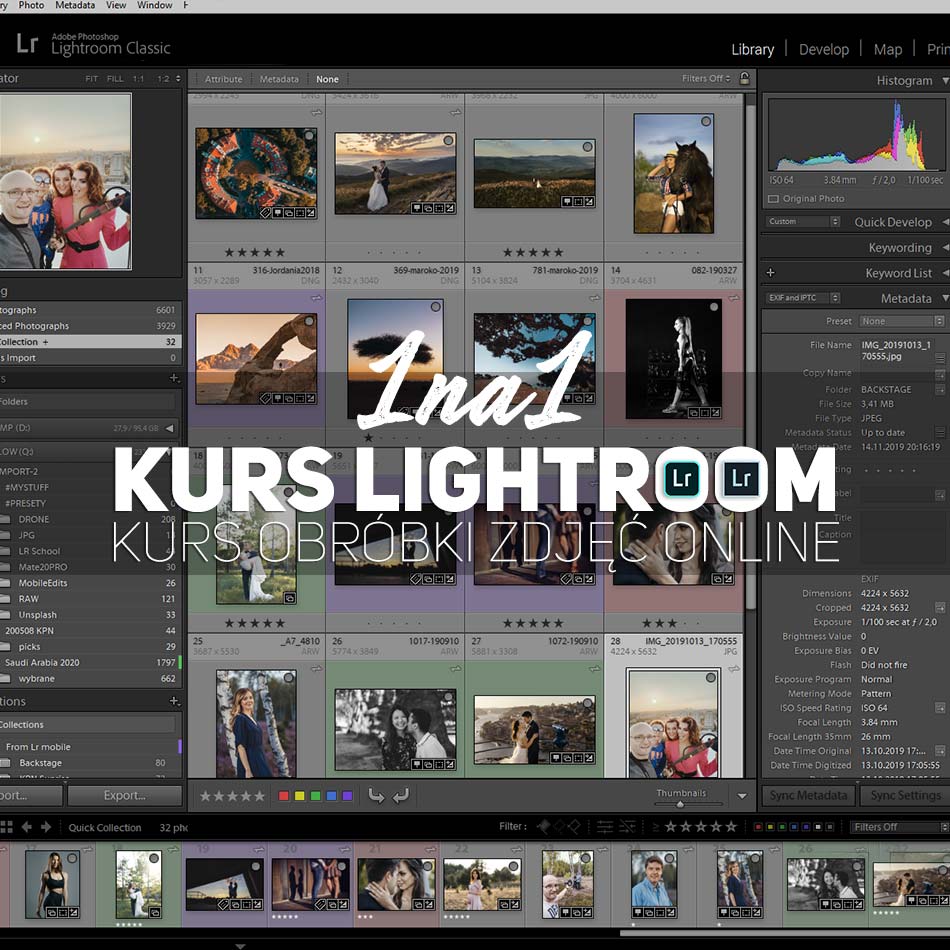Click the Export button
Screen dimensions: 950x950
[x=124, y=796]
